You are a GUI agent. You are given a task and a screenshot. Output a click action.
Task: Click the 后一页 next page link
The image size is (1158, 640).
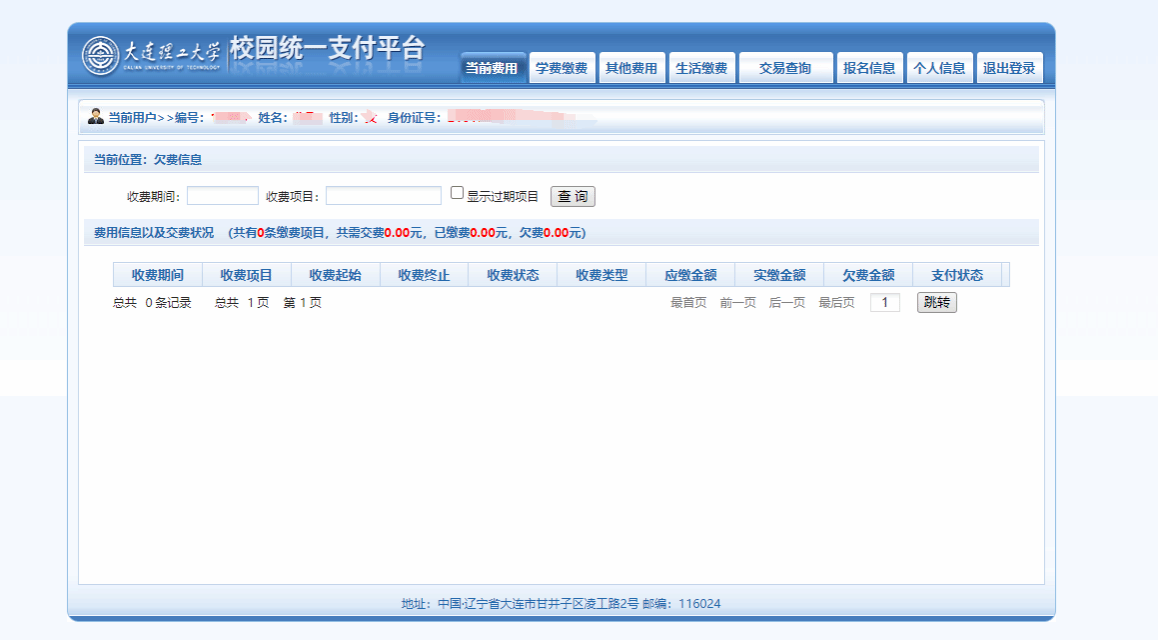click(787, 303)
